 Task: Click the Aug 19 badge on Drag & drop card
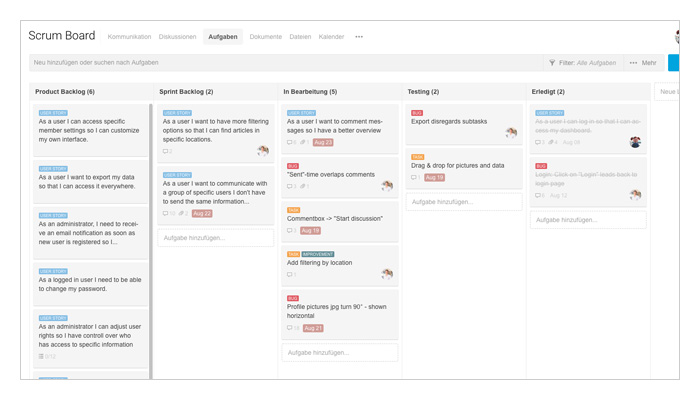pyautogui.click(x=434, y=178)
